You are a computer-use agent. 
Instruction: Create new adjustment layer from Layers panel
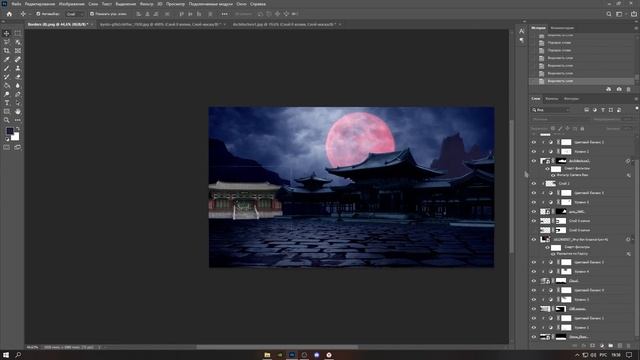point(602,346)
